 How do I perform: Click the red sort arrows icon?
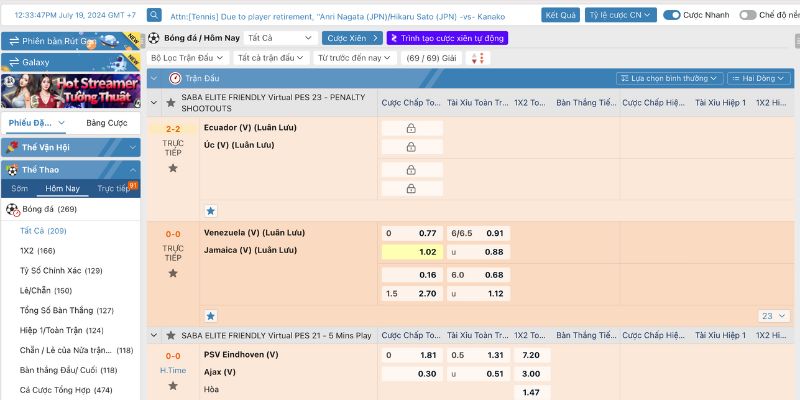(x=478, y=58)
